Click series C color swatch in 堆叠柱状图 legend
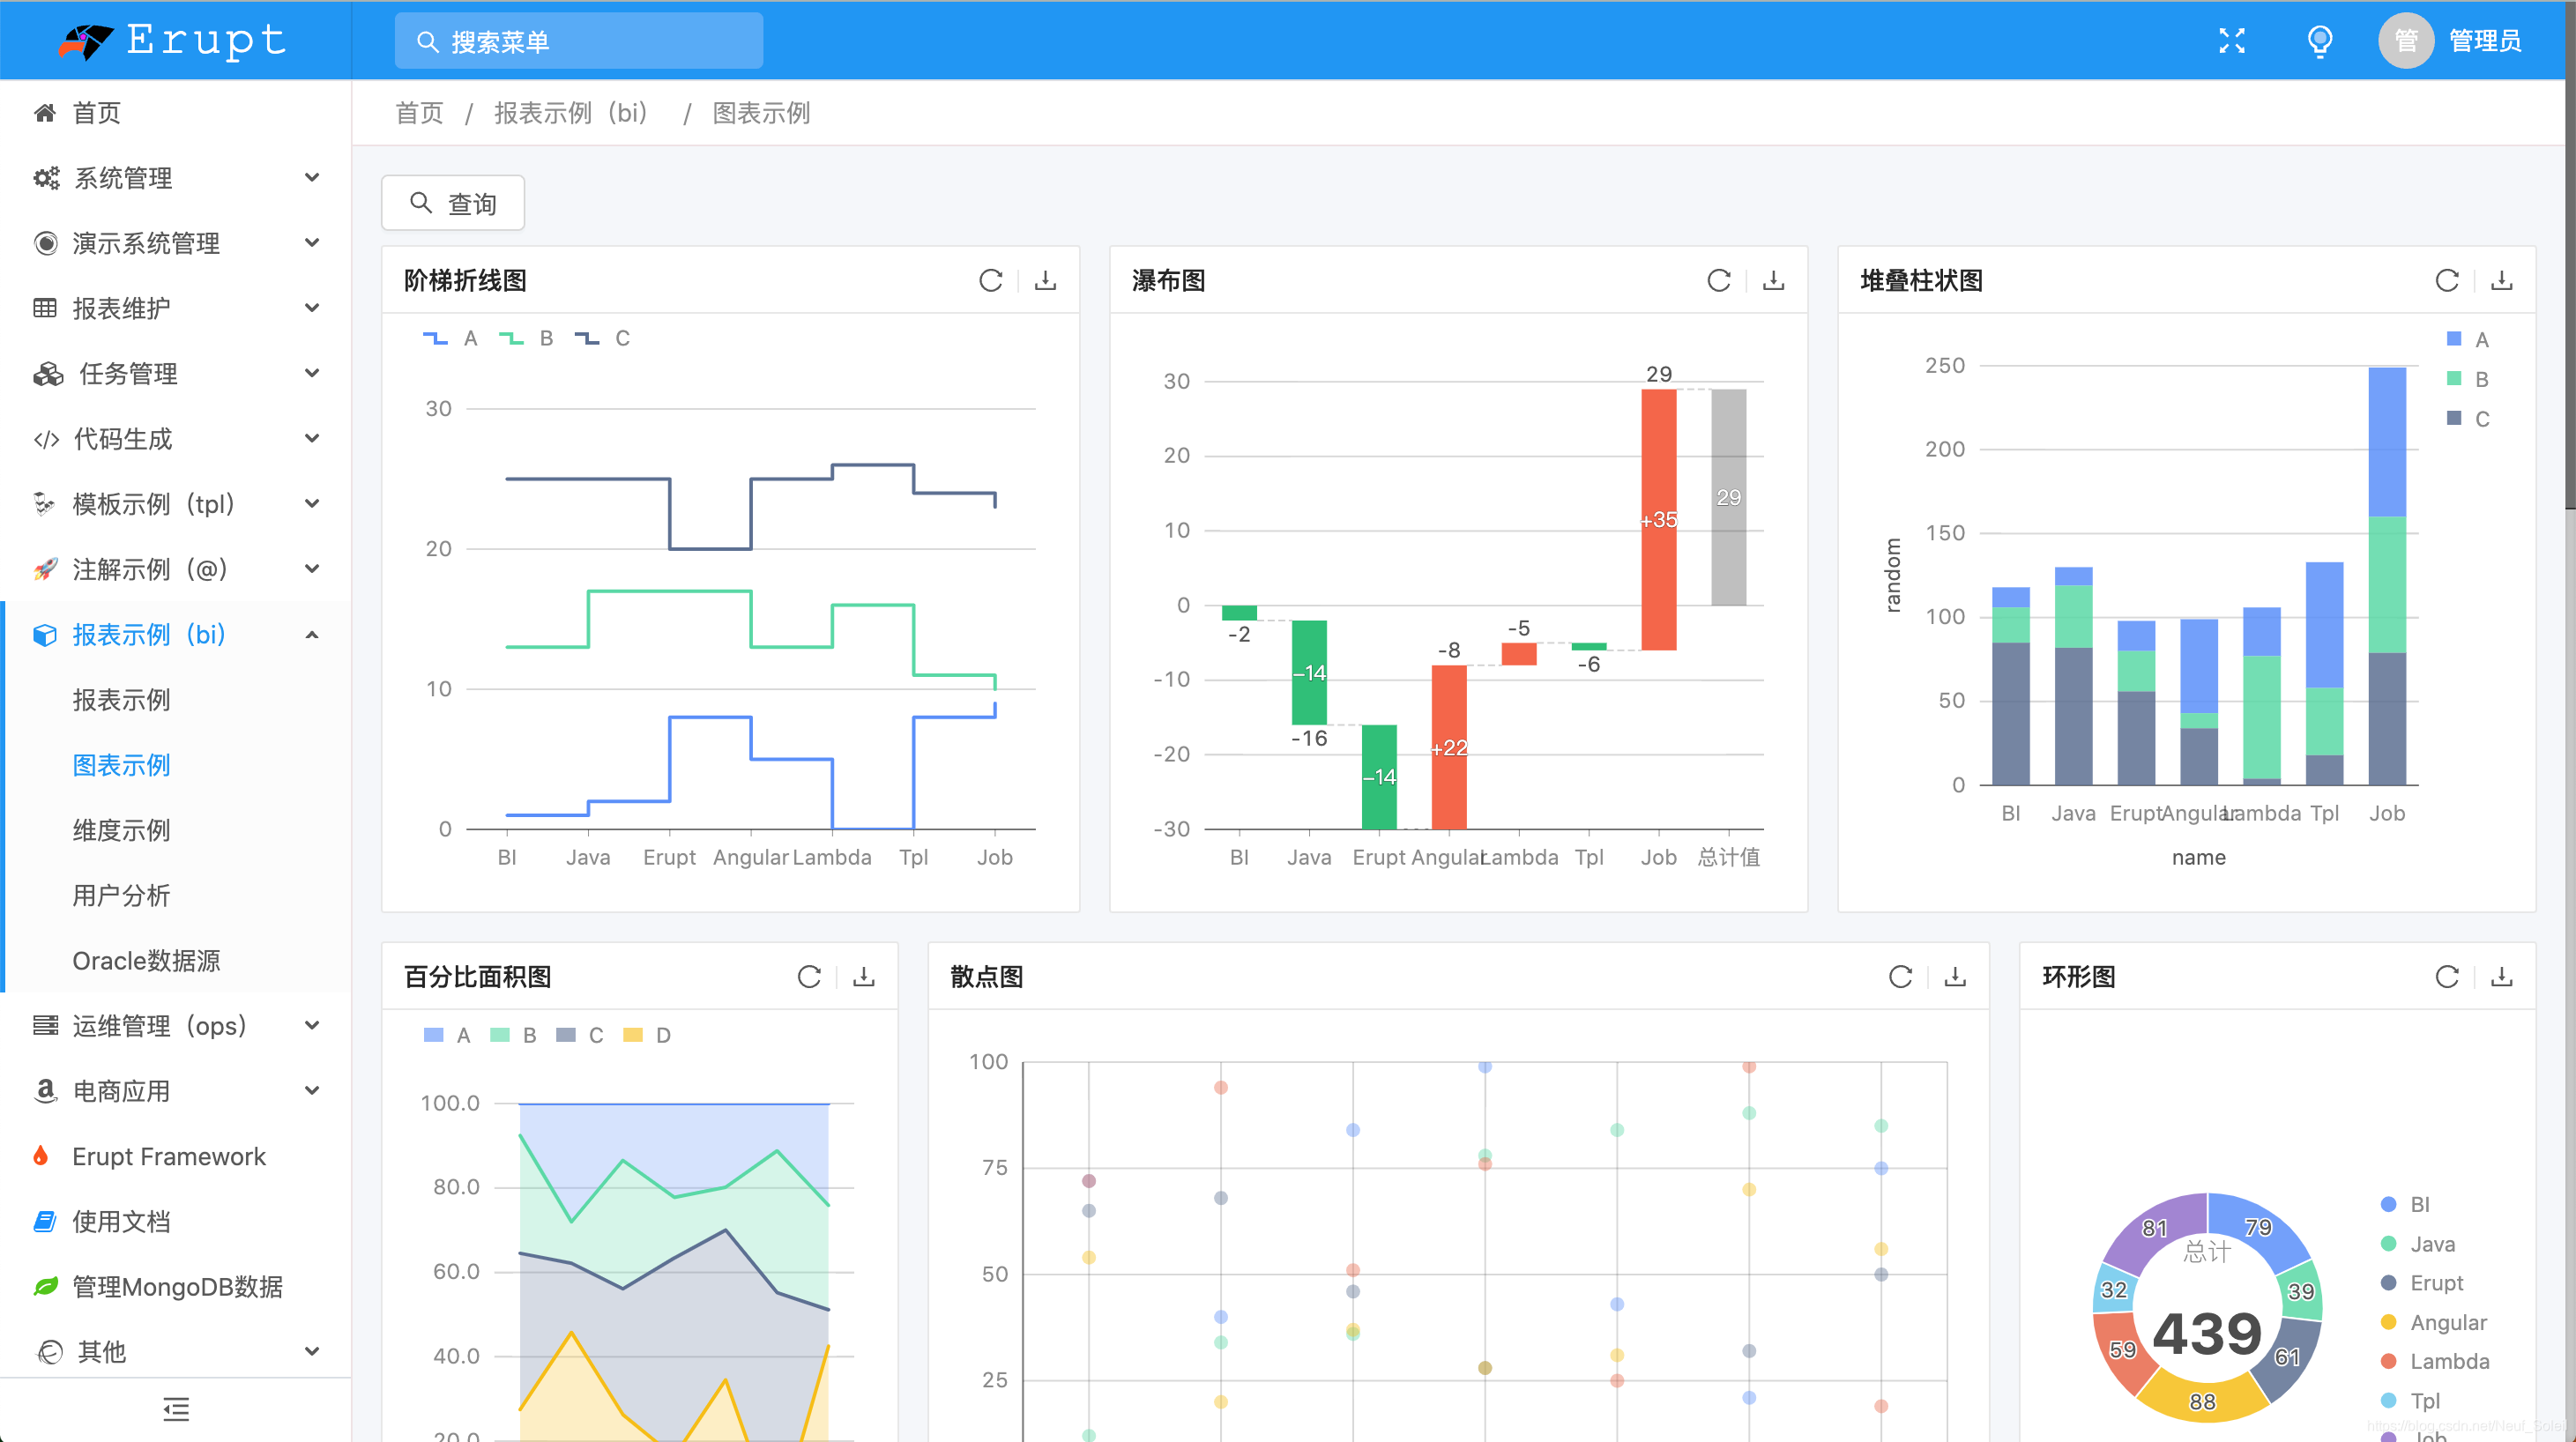 (x=2452, y=418)
